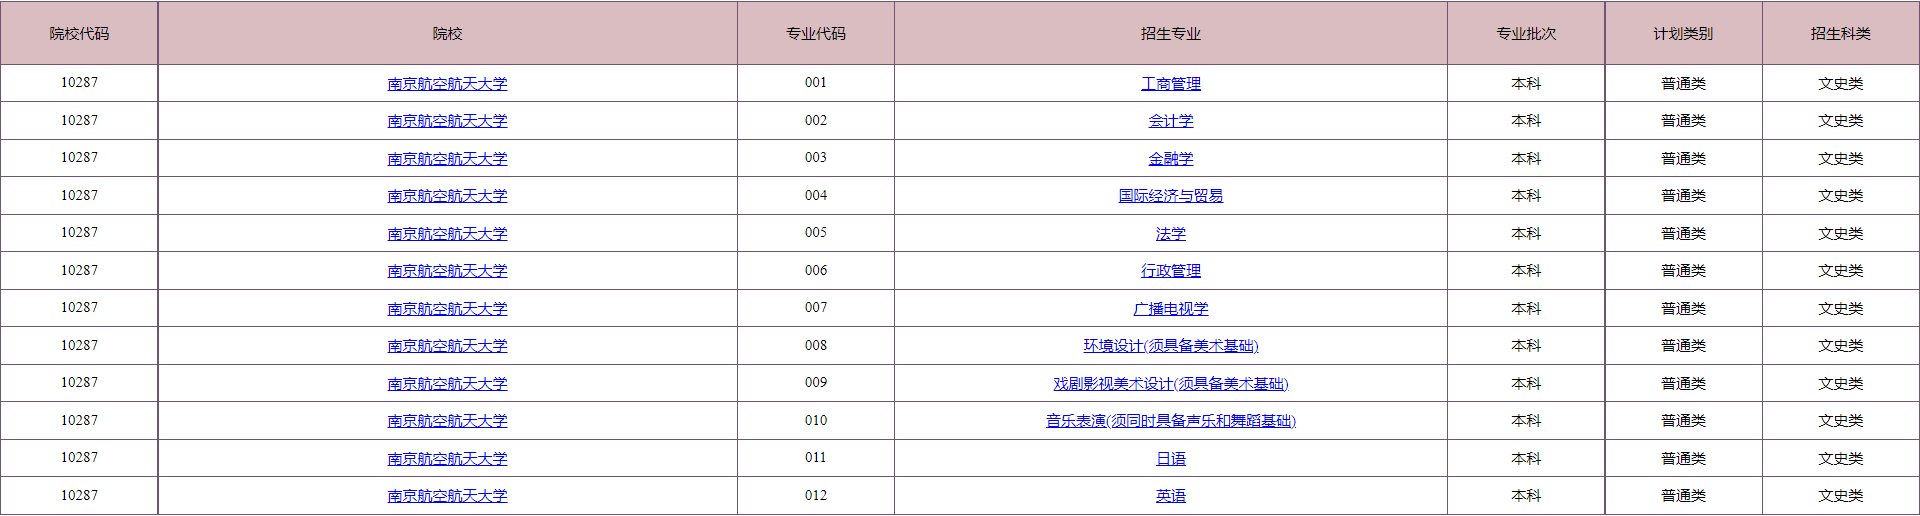Click the 院校代码 column header
This screenshot has width=1920, height=516.
pyautogui.click(x=79, y=34)
